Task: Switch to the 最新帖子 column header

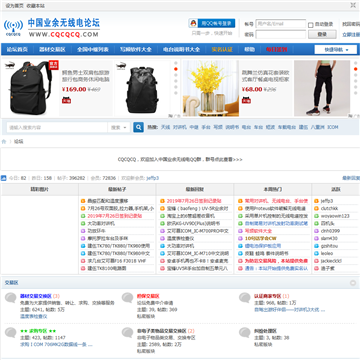Action: pos(117,189)
